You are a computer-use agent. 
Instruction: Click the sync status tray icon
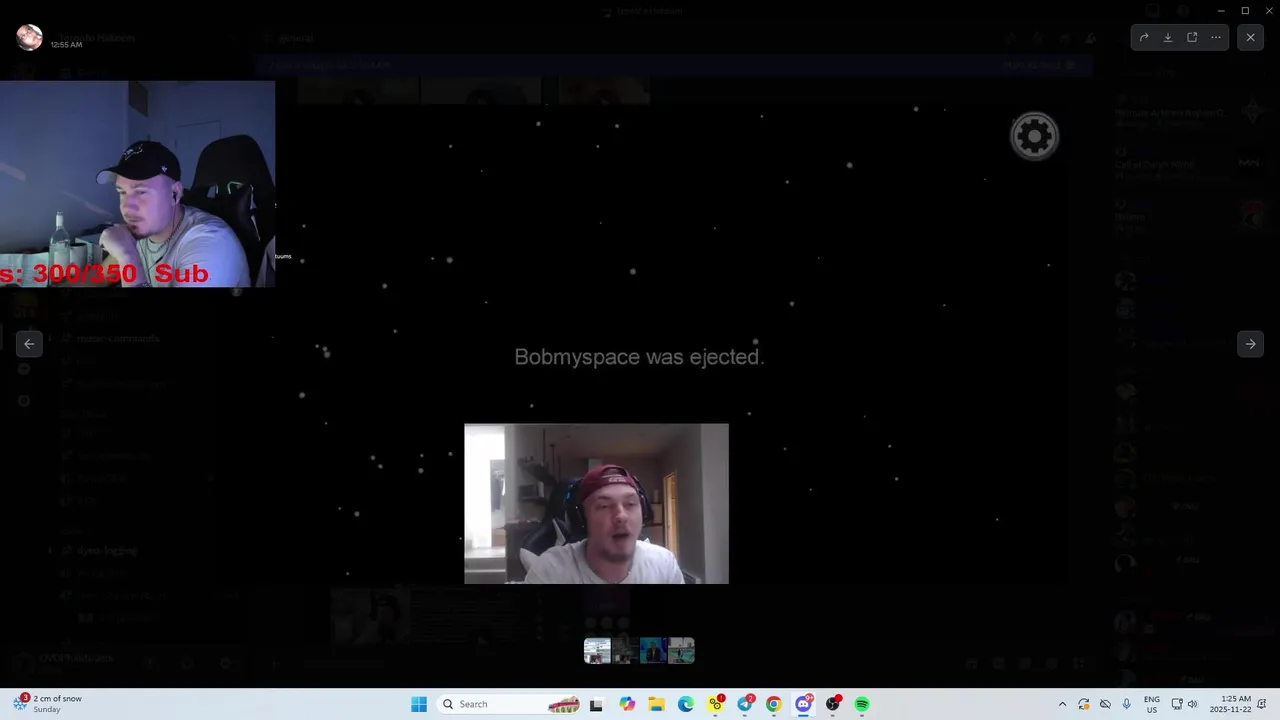coord(1083,704)
